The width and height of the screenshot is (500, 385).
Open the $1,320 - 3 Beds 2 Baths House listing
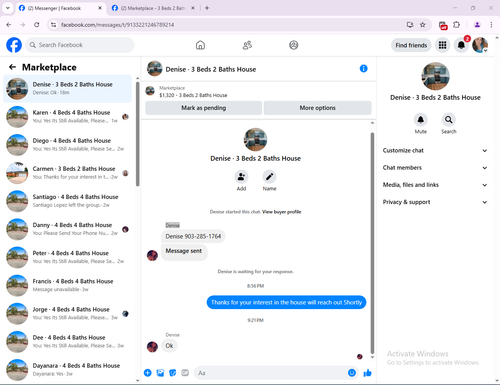click(x=193, y=95)
